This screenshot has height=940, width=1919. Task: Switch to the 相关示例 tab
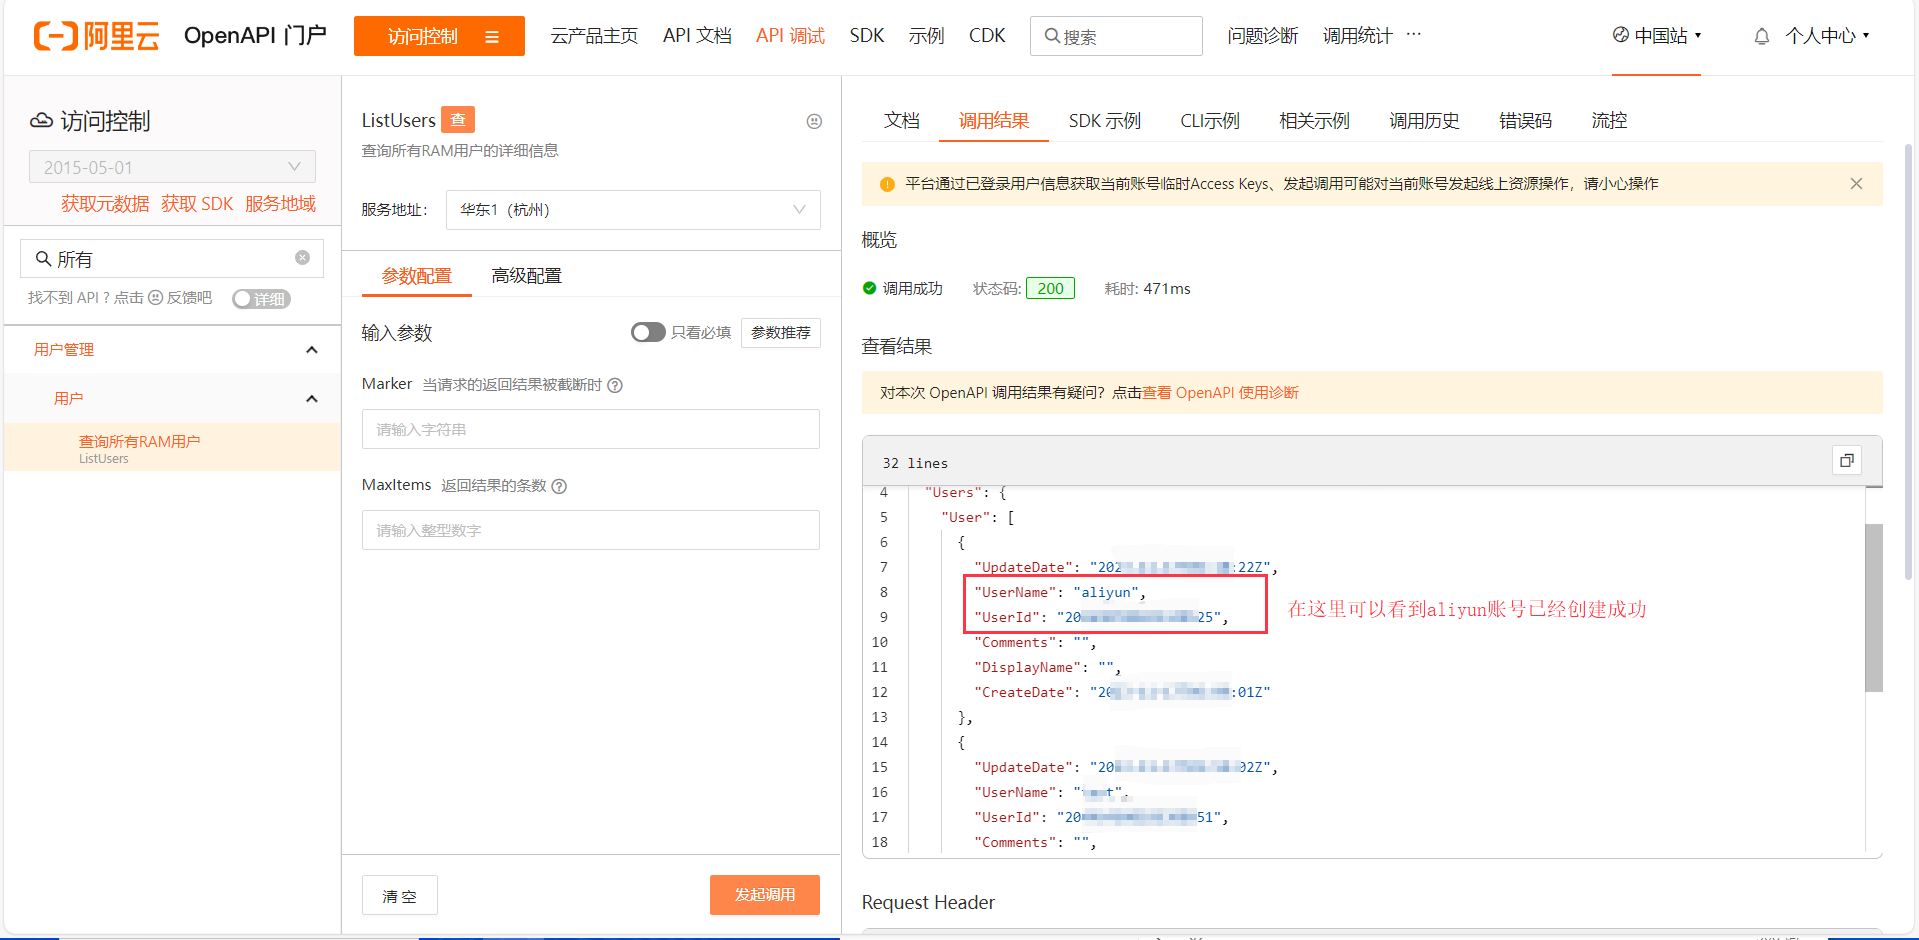click(x=1314, y=121)
